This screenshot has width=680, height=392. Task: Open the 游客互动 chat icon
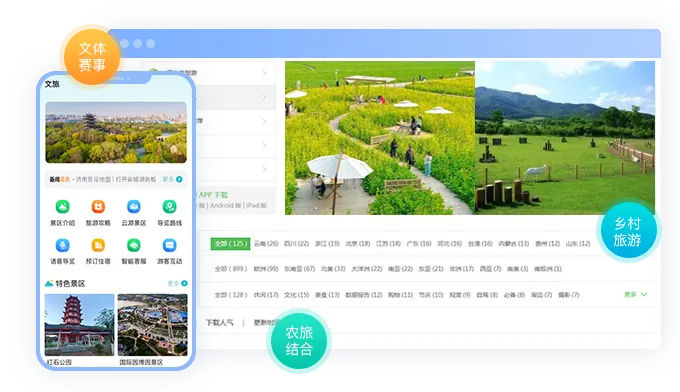[x=169, y=245]
